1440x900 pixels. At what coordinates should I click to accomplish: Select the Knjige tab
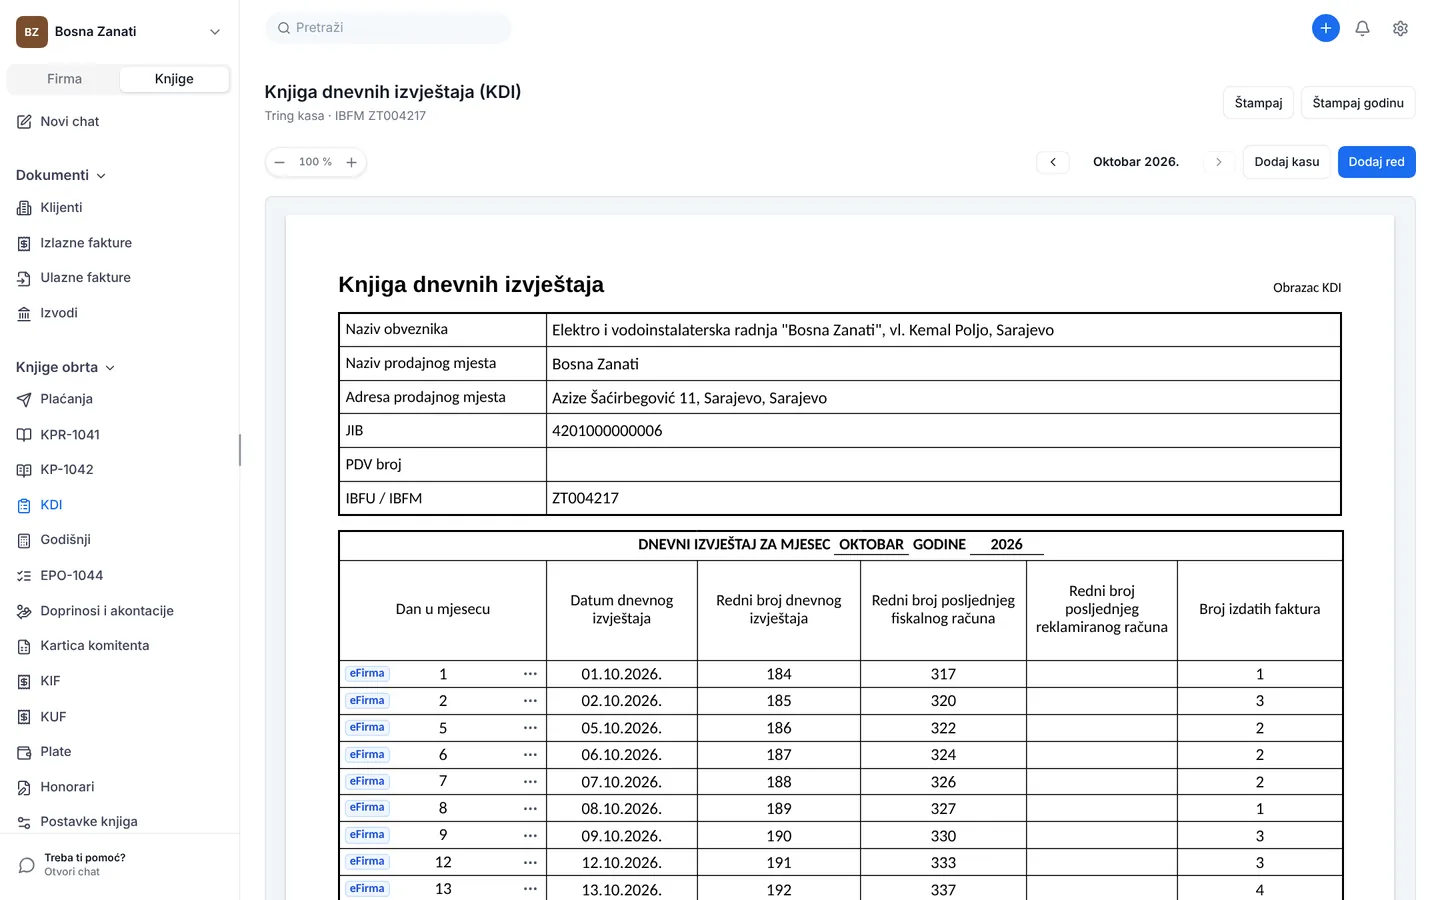point(174,79)
